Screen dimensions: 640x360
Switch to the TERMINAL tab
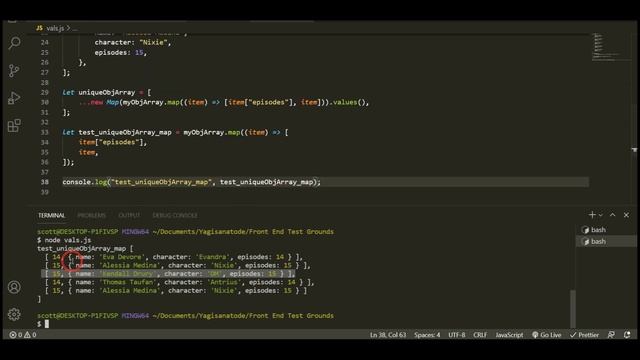(51, 215)
